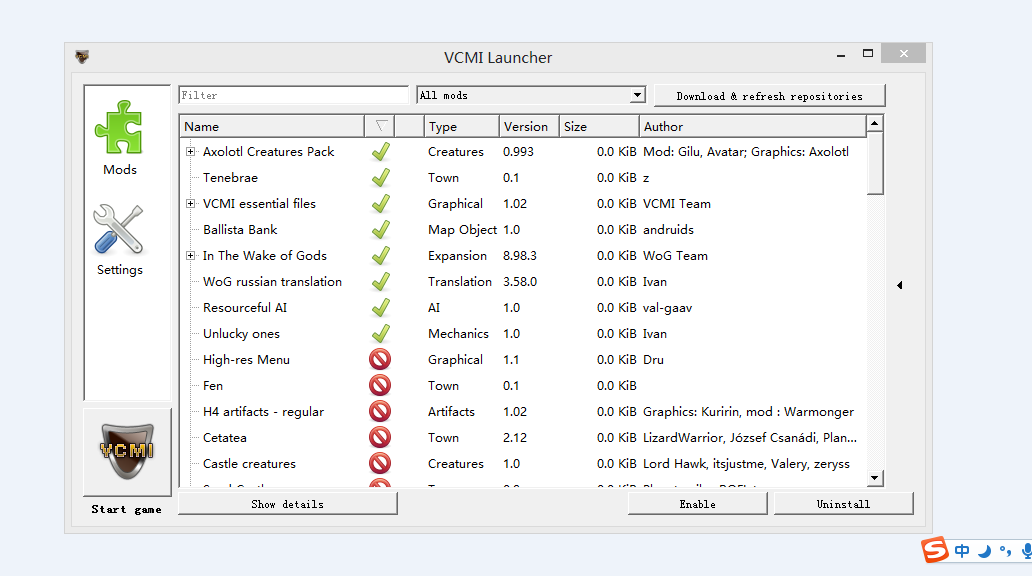Screen dimensions: 1032x576
Task: Click author text 'WoG Team'
Action: (675, 255)
